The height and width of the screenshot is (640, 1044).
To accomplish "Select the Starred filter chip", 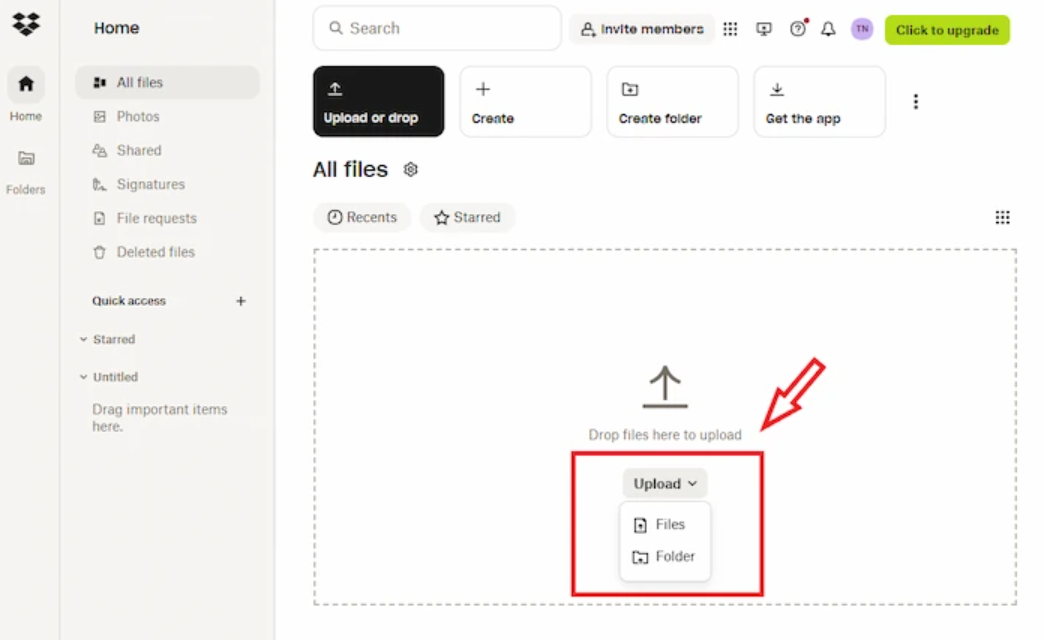I will click(467, 218).
